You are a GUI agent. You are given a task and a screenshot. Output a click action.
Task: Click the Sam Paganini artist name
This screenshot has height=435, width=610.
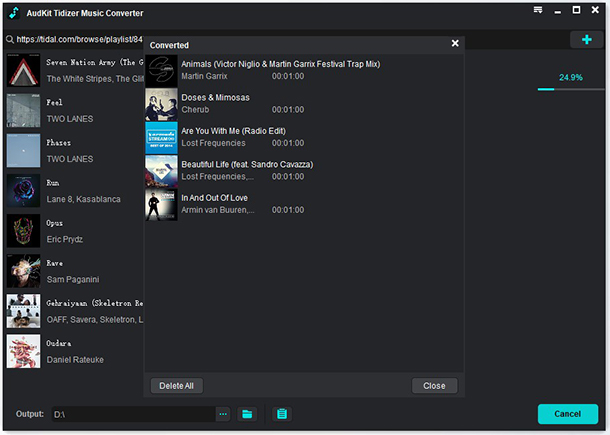tap(73, 279)
